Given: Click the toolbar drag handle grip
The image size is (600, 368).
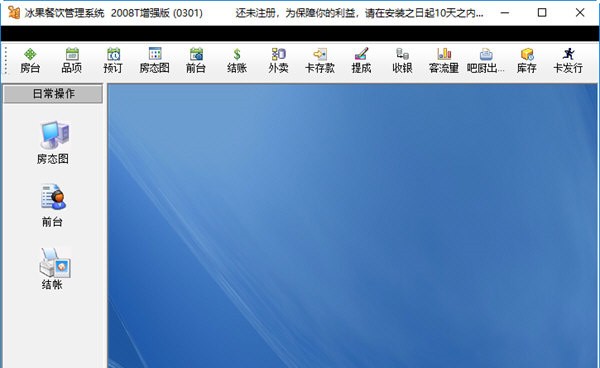Looking at the screenshot, I should coord(6,60).
